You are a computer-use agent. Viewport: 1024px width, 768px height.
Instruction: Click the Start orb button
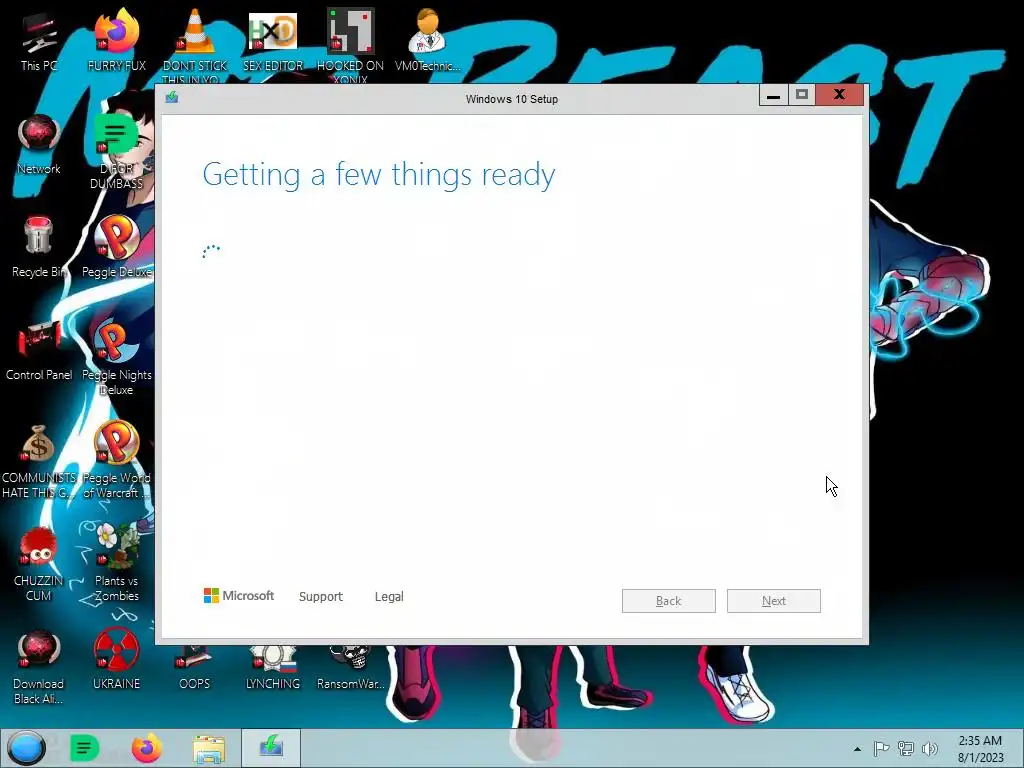pos(26,748)
